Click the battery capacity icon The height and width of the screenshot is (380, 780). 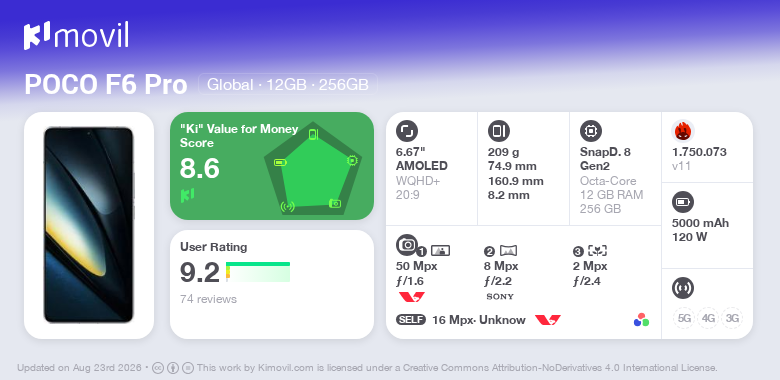coord(683,202)
